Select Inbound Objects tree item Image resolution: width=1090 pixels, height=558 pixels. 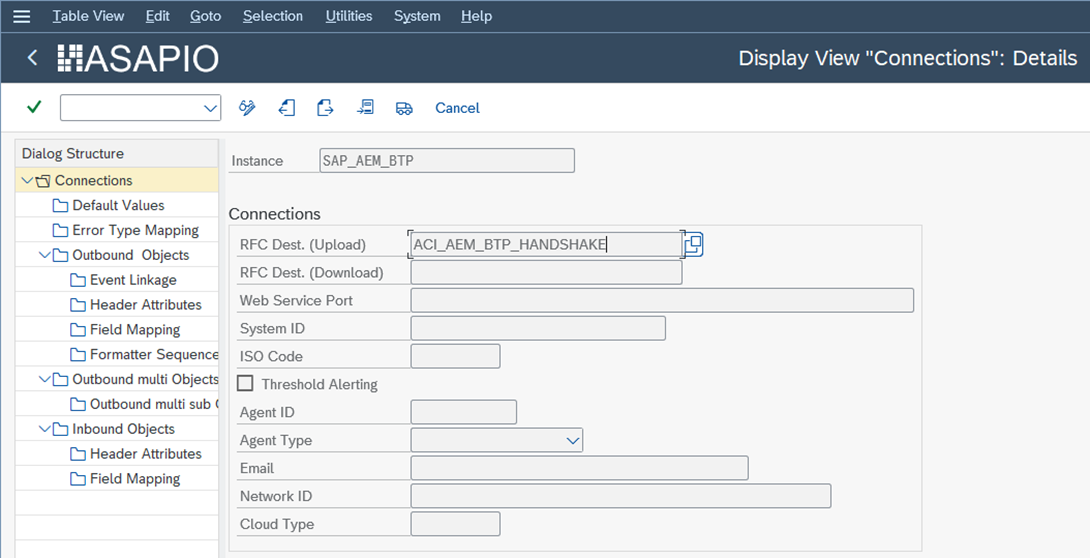click(123, 429)
